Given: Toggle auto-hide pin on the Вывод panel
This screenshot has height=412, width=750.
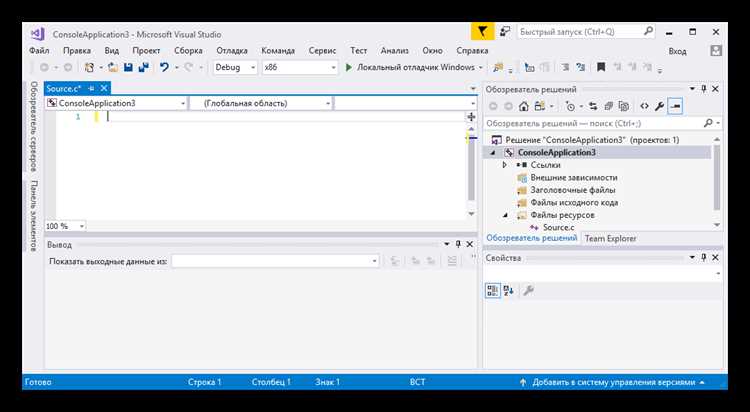Looking at the screenshot, I should coord(458,244).
